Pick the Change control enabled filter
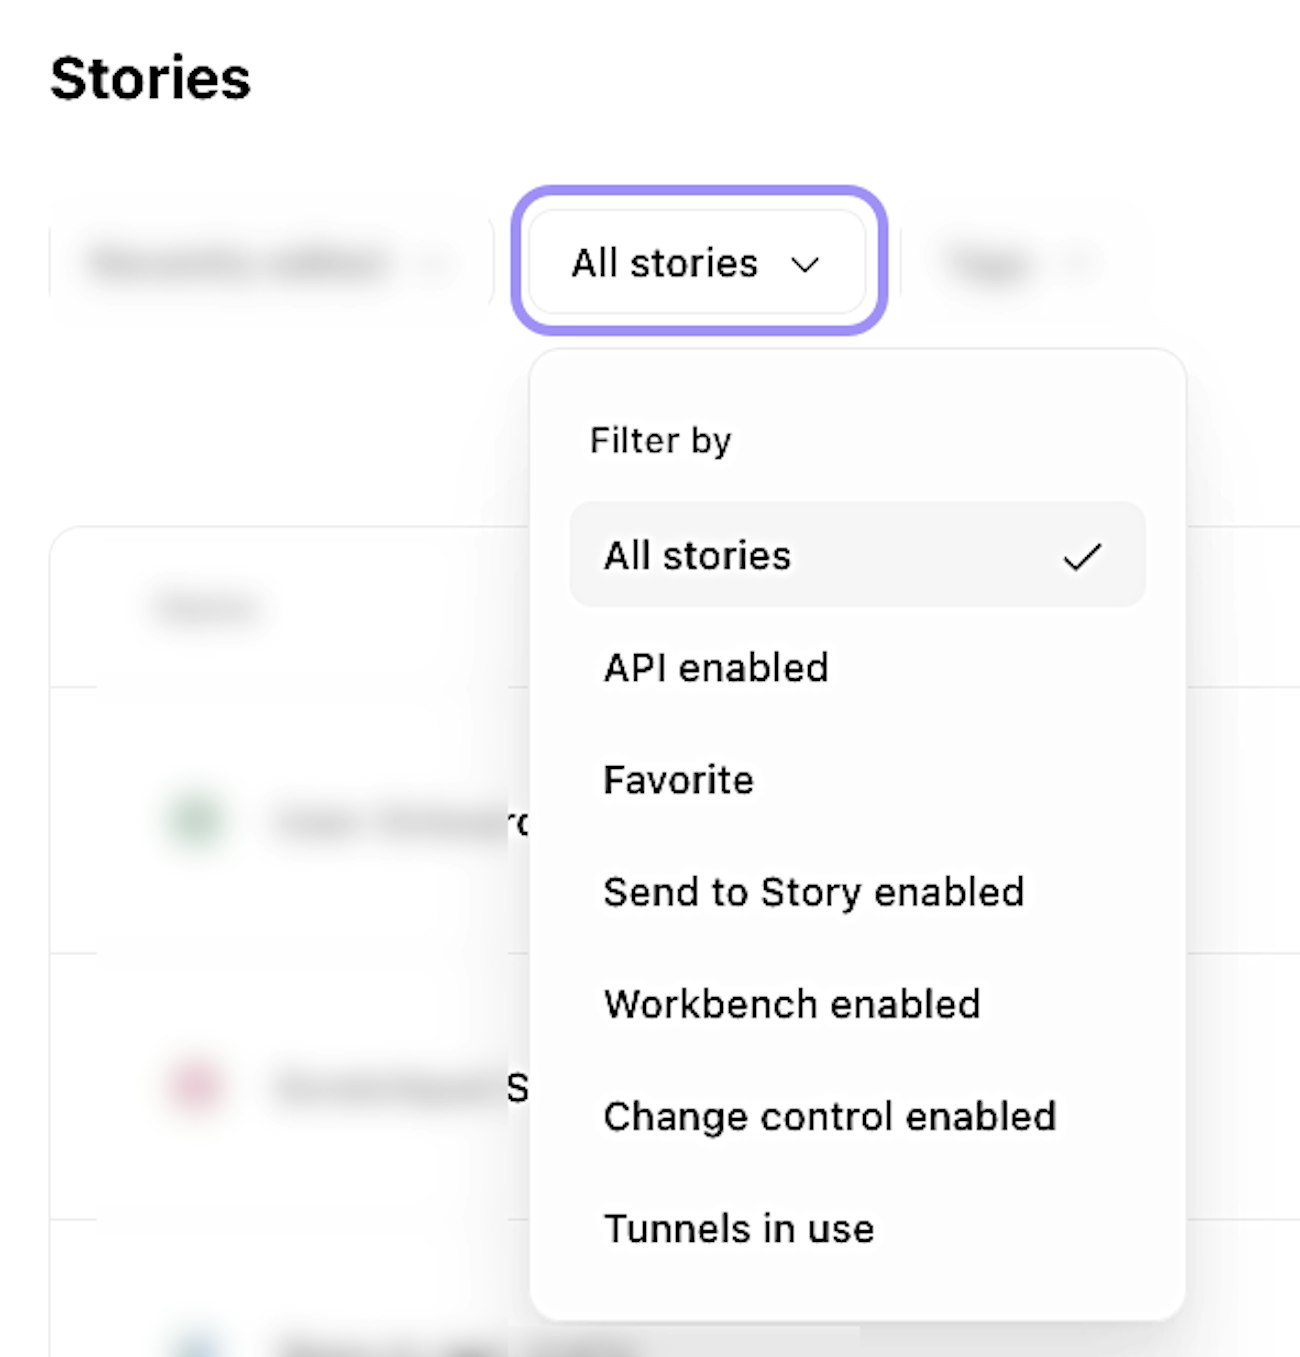This screenshot has width=1300, height=1357. [x=829, y=1116]
